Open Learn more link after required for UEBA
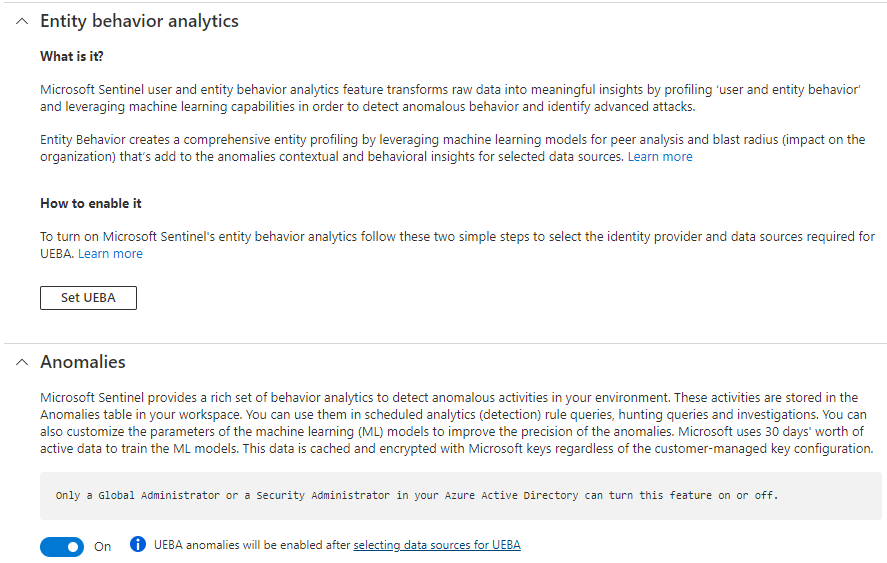The height and width of the screenshot is (563, 887). [x=110, y=254]
